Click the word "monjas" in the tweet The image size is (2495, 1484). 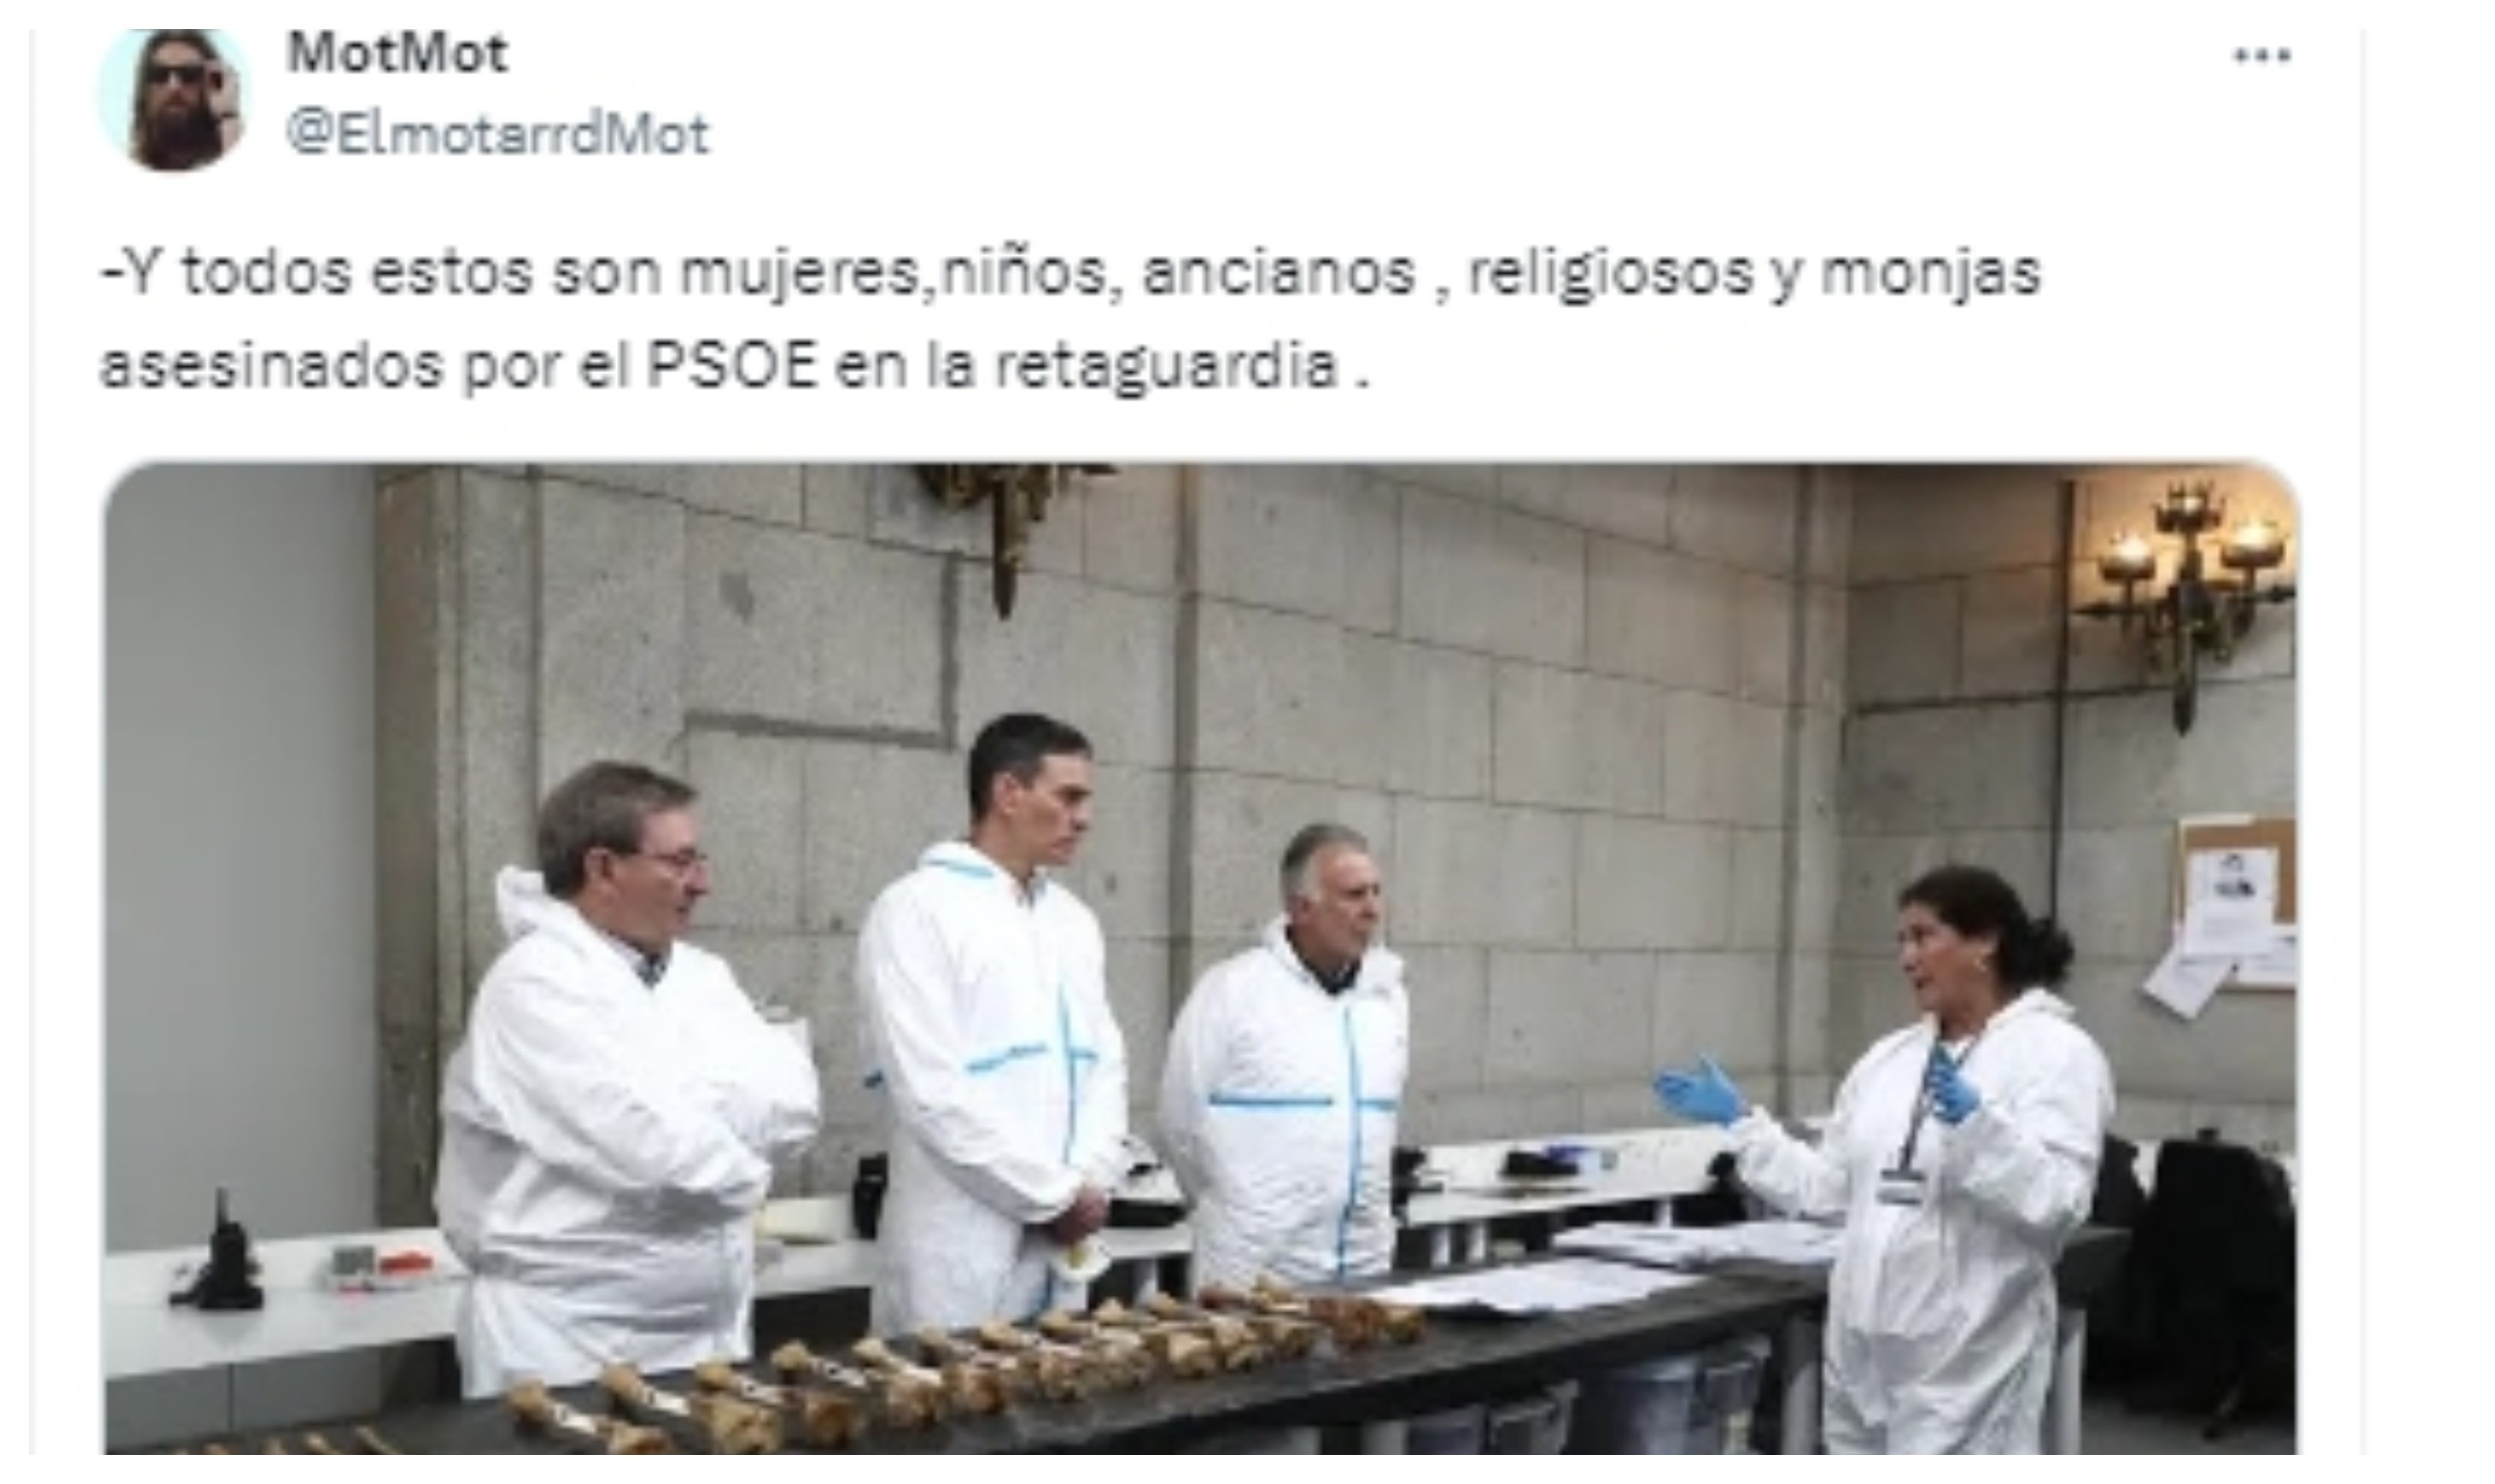click(x=1930, y=273)
